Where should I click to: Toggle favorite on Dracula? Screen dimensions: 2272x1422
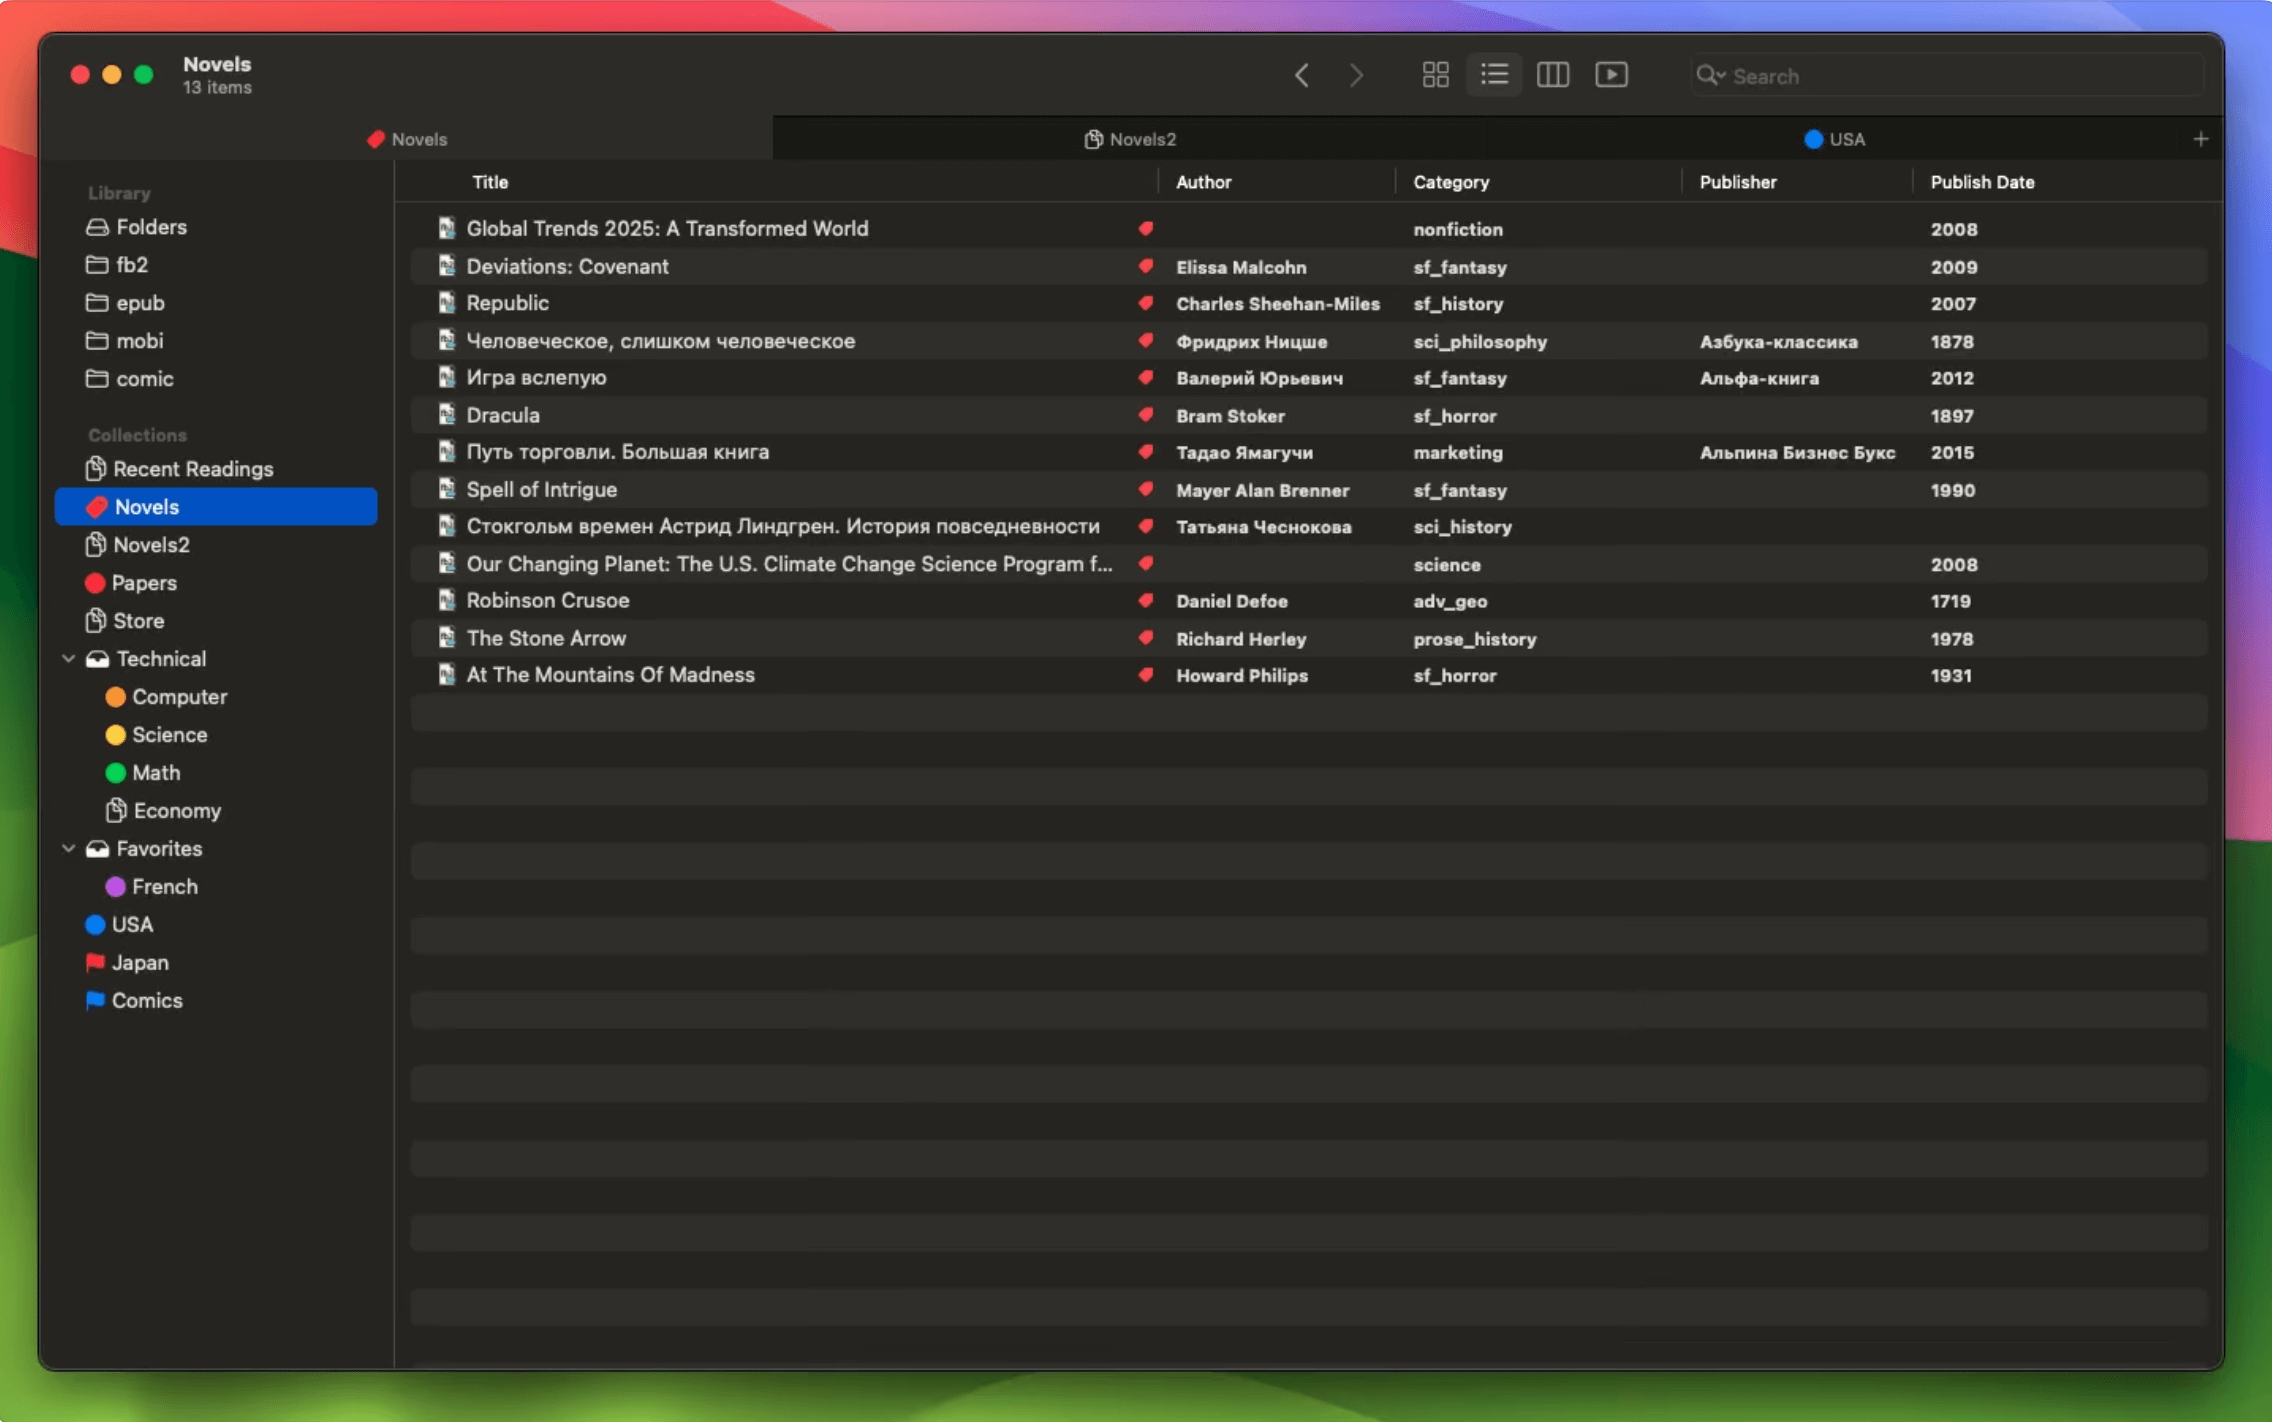(1147, 414)
